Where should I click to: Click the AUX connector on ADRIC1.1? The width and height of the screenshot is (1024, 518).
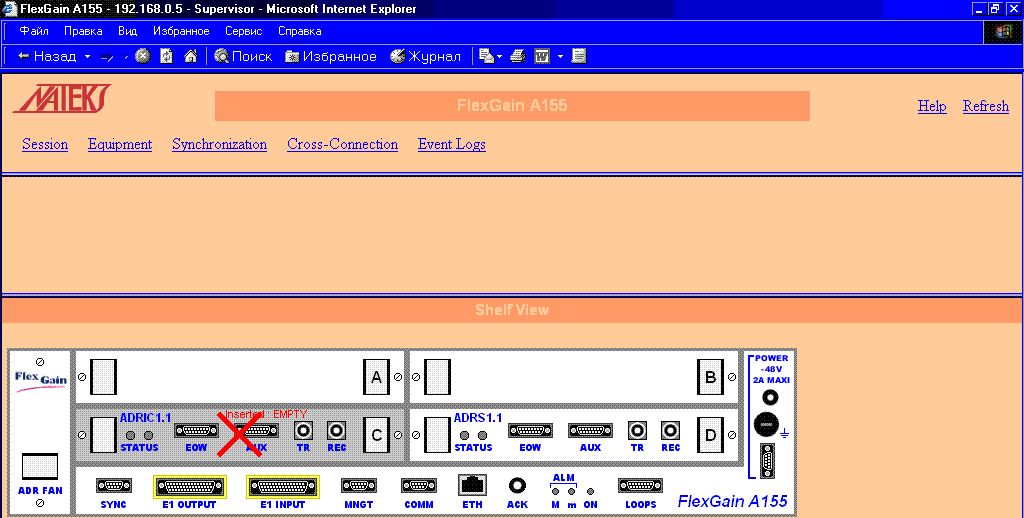256,430
